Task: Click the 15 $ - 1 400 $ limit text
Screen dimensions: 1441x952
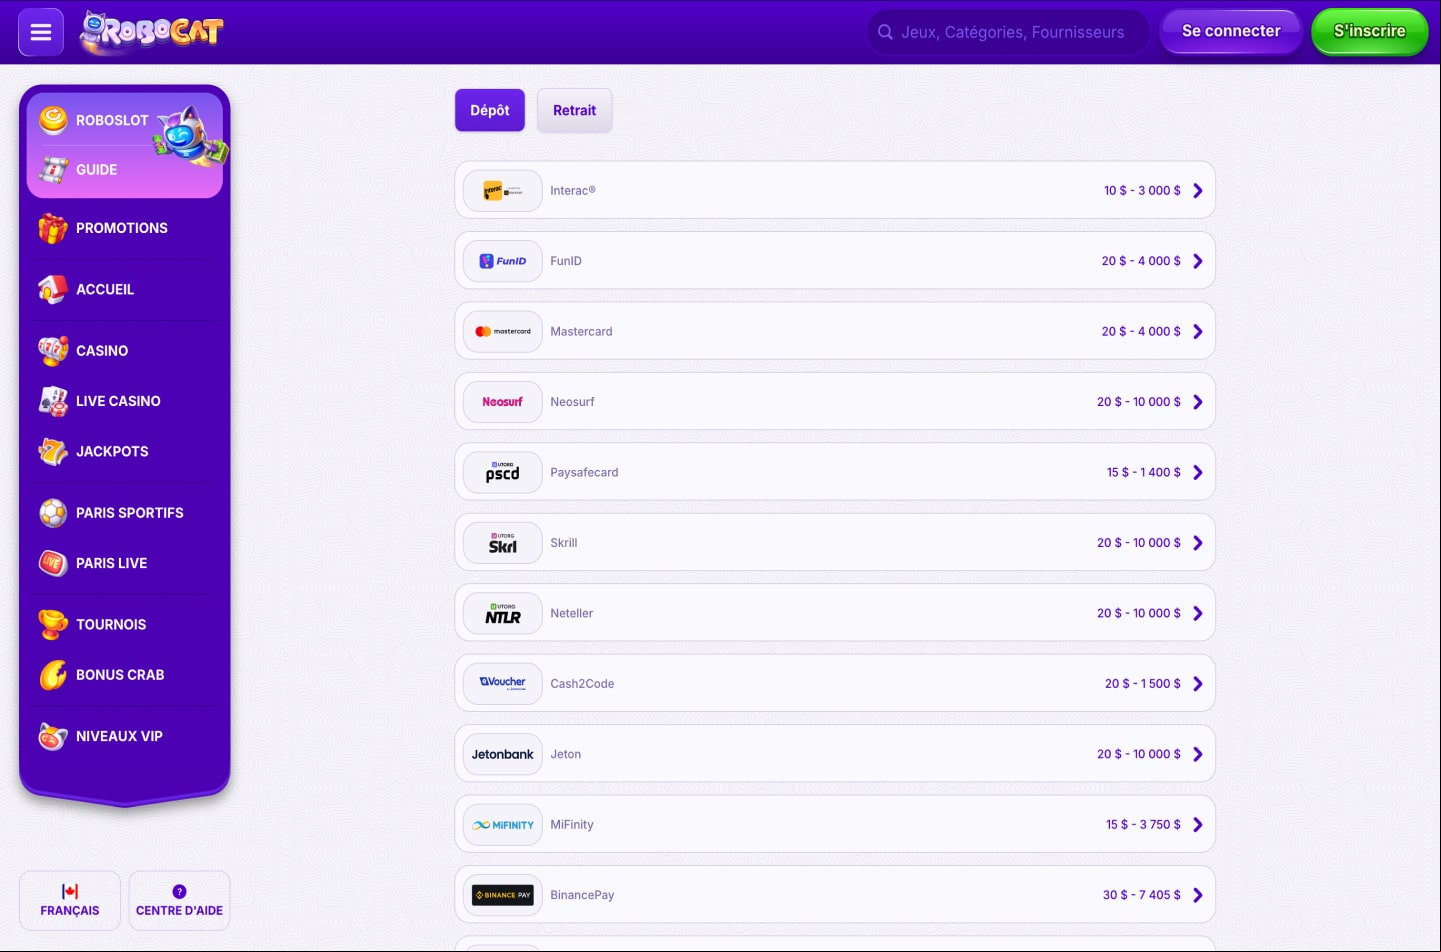Action: (1143, 473)
